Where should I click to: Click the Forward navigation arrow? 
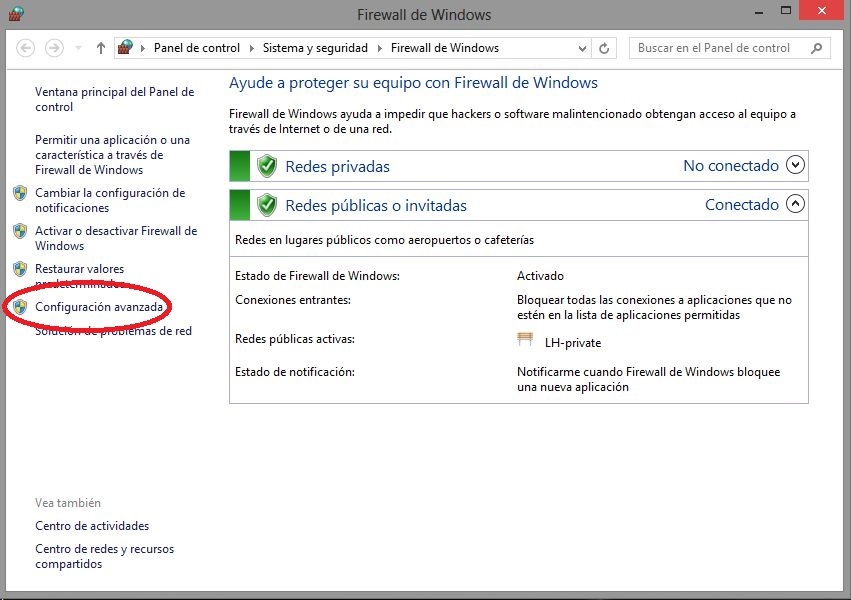54,48
